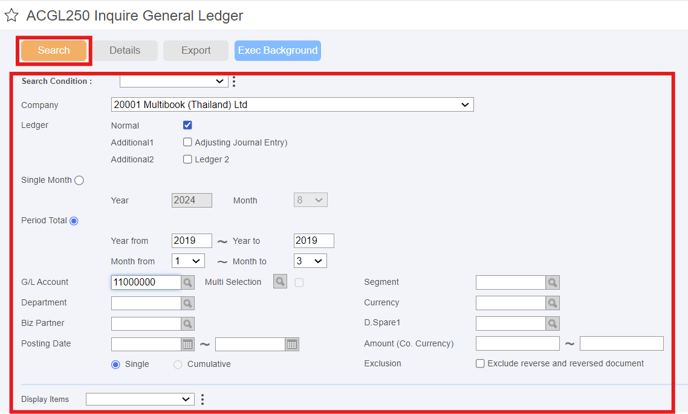
Task: Click the Amount to field
Action: [622, 343]
